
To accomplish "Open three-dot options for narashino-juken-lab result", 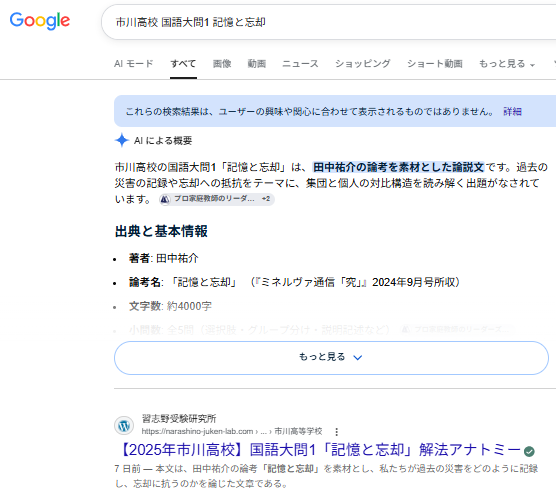I will [337, 432].
